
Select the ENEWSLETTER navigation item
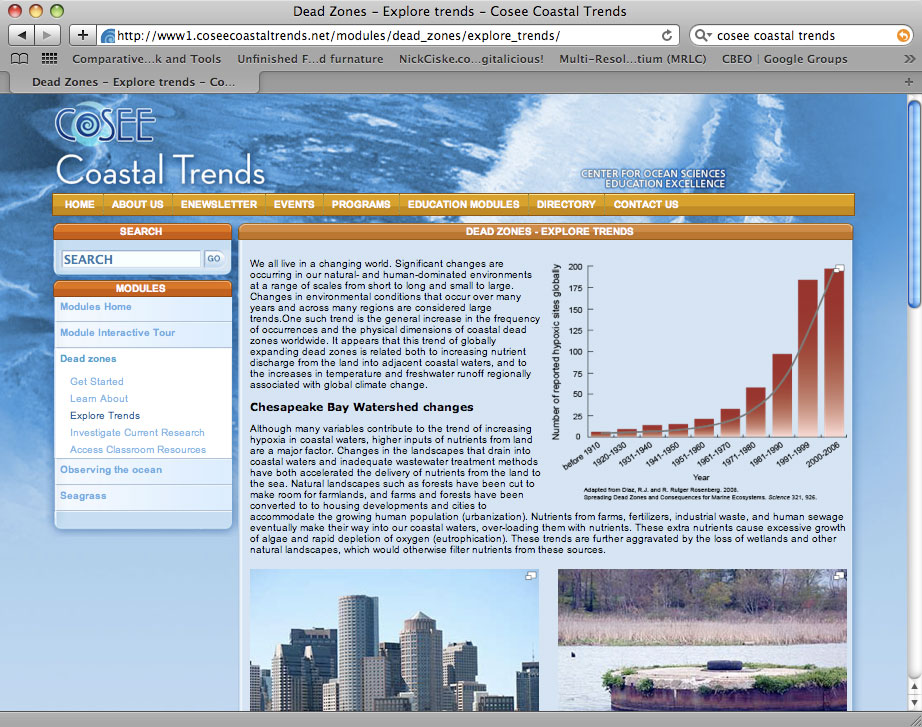click(218, 204)
